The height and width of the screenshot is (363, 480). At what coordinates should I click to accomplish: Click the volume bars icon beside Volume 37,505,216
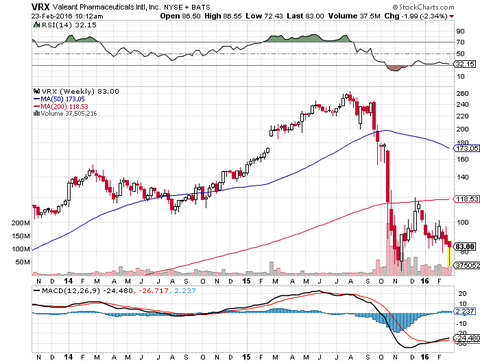36,114
